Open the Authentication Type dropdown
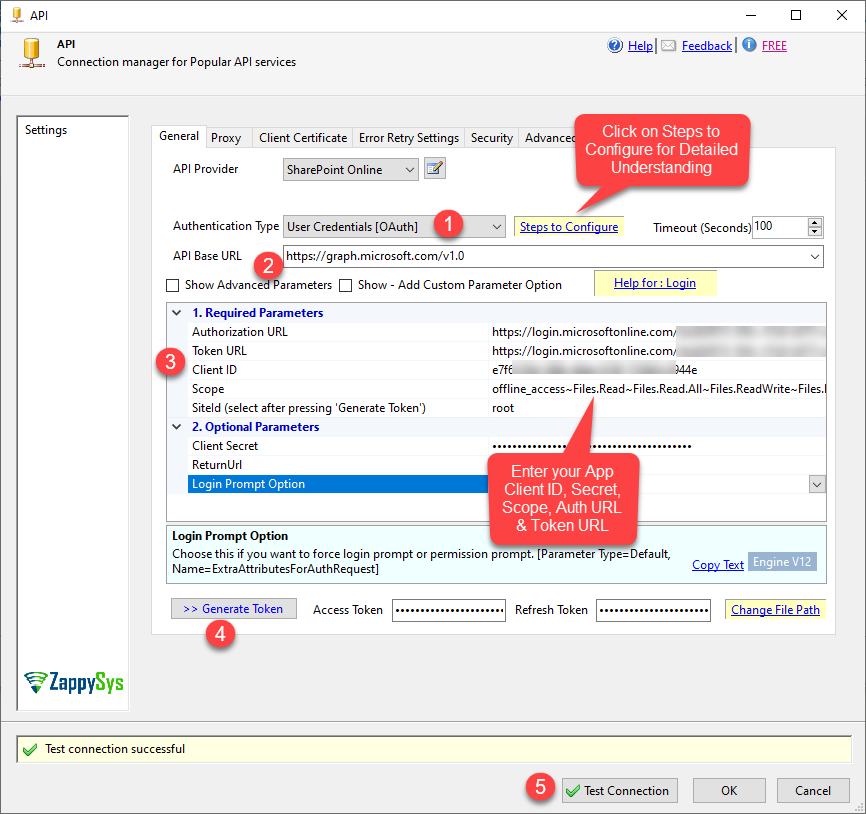 (x=394, y=226)
